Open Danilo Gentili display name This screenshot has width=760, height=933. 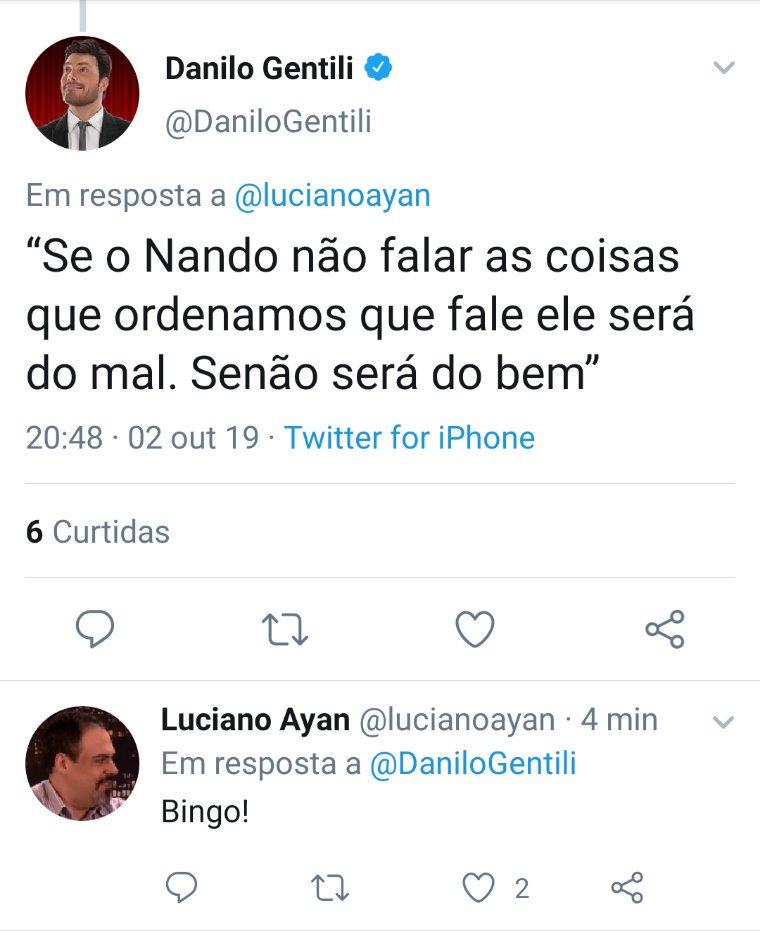pos(258,68)
